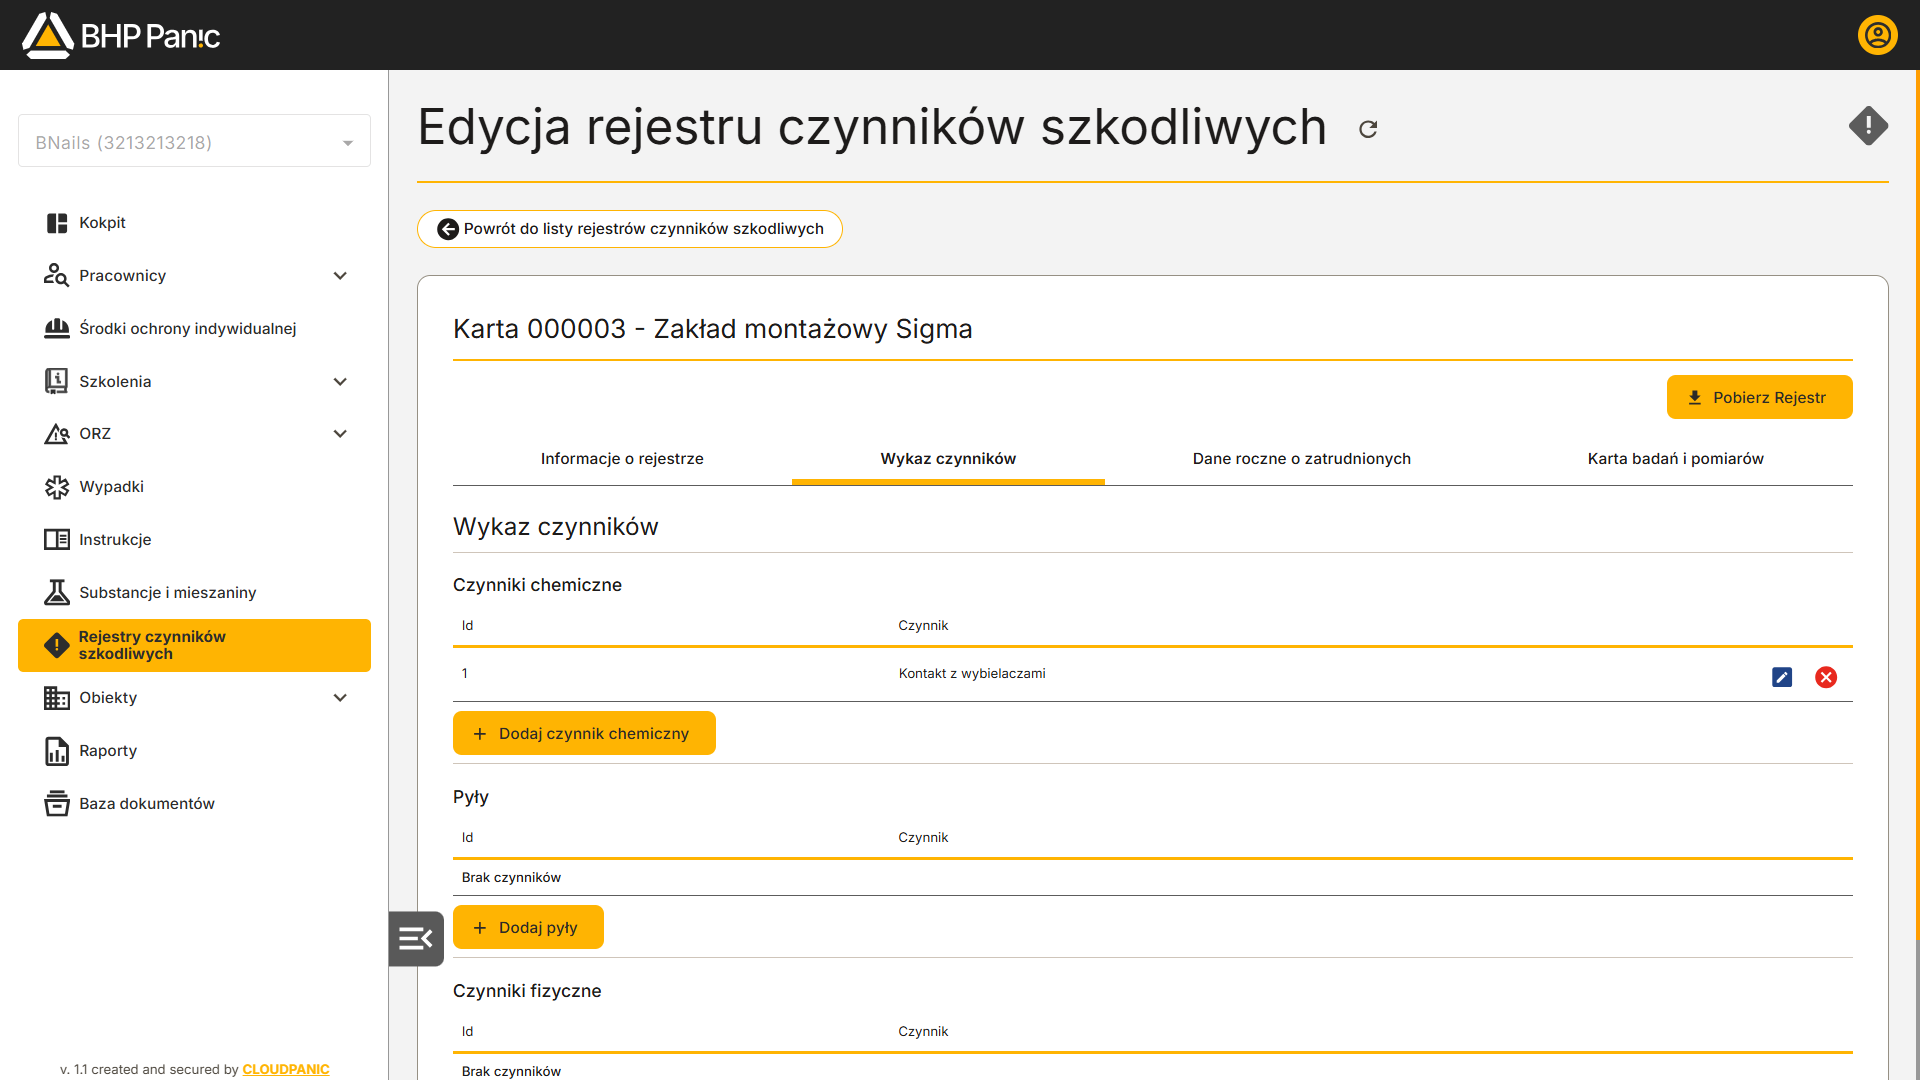Click the Substancje flask icon
This screenshot has height=1080, width=1920.
pyautogui.click(x=57, y=593)
